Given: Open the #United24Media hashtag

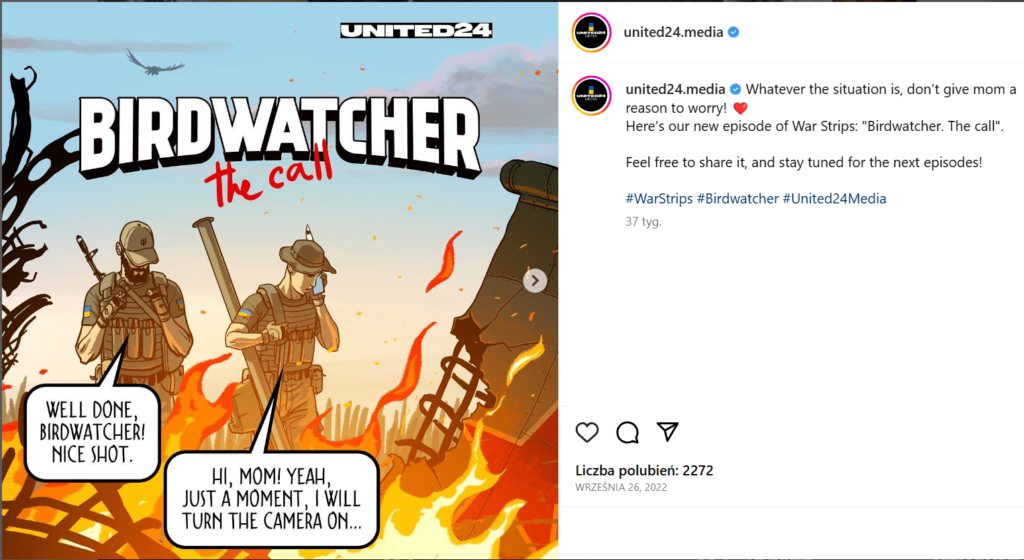Looking at the screenshot, I should pos(835,198).
